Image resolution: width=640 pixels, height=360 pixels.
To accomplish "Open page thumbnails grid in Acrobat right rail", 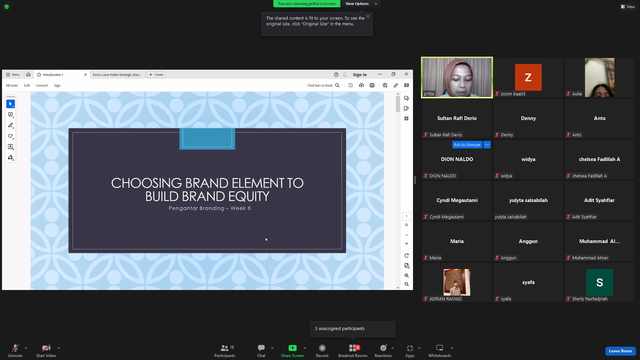I will click(x=406, y=118).
